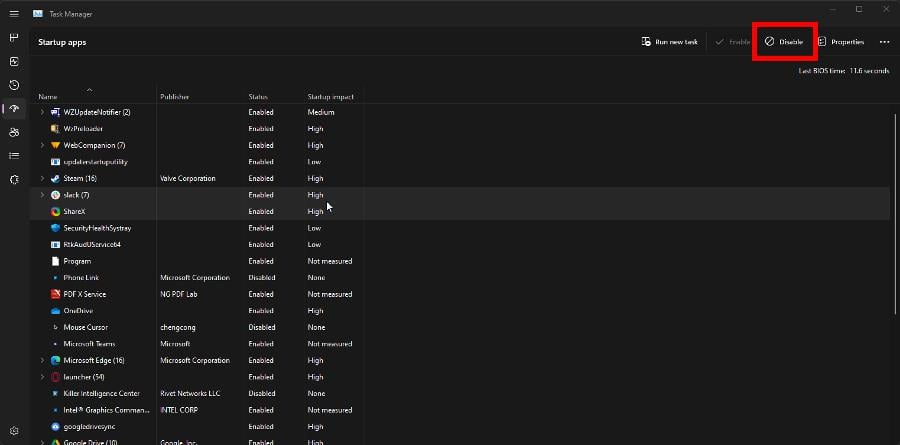Click the Killer Intelligence Center icon
The width and height of the screenshot is (900, 445).
[55, 394]
